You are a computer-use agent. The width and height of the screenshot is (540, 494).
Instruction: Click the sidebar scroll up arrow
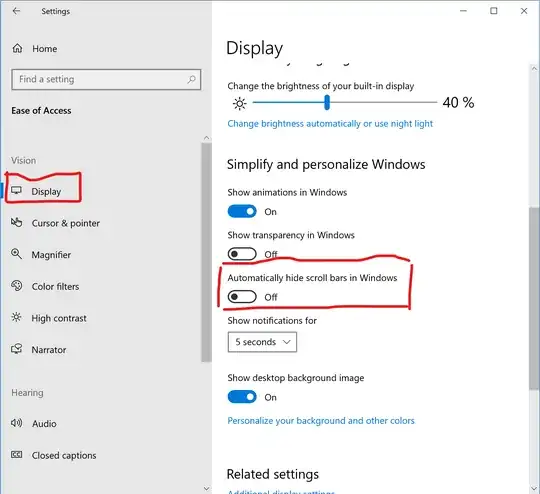(x=206, y=138)
